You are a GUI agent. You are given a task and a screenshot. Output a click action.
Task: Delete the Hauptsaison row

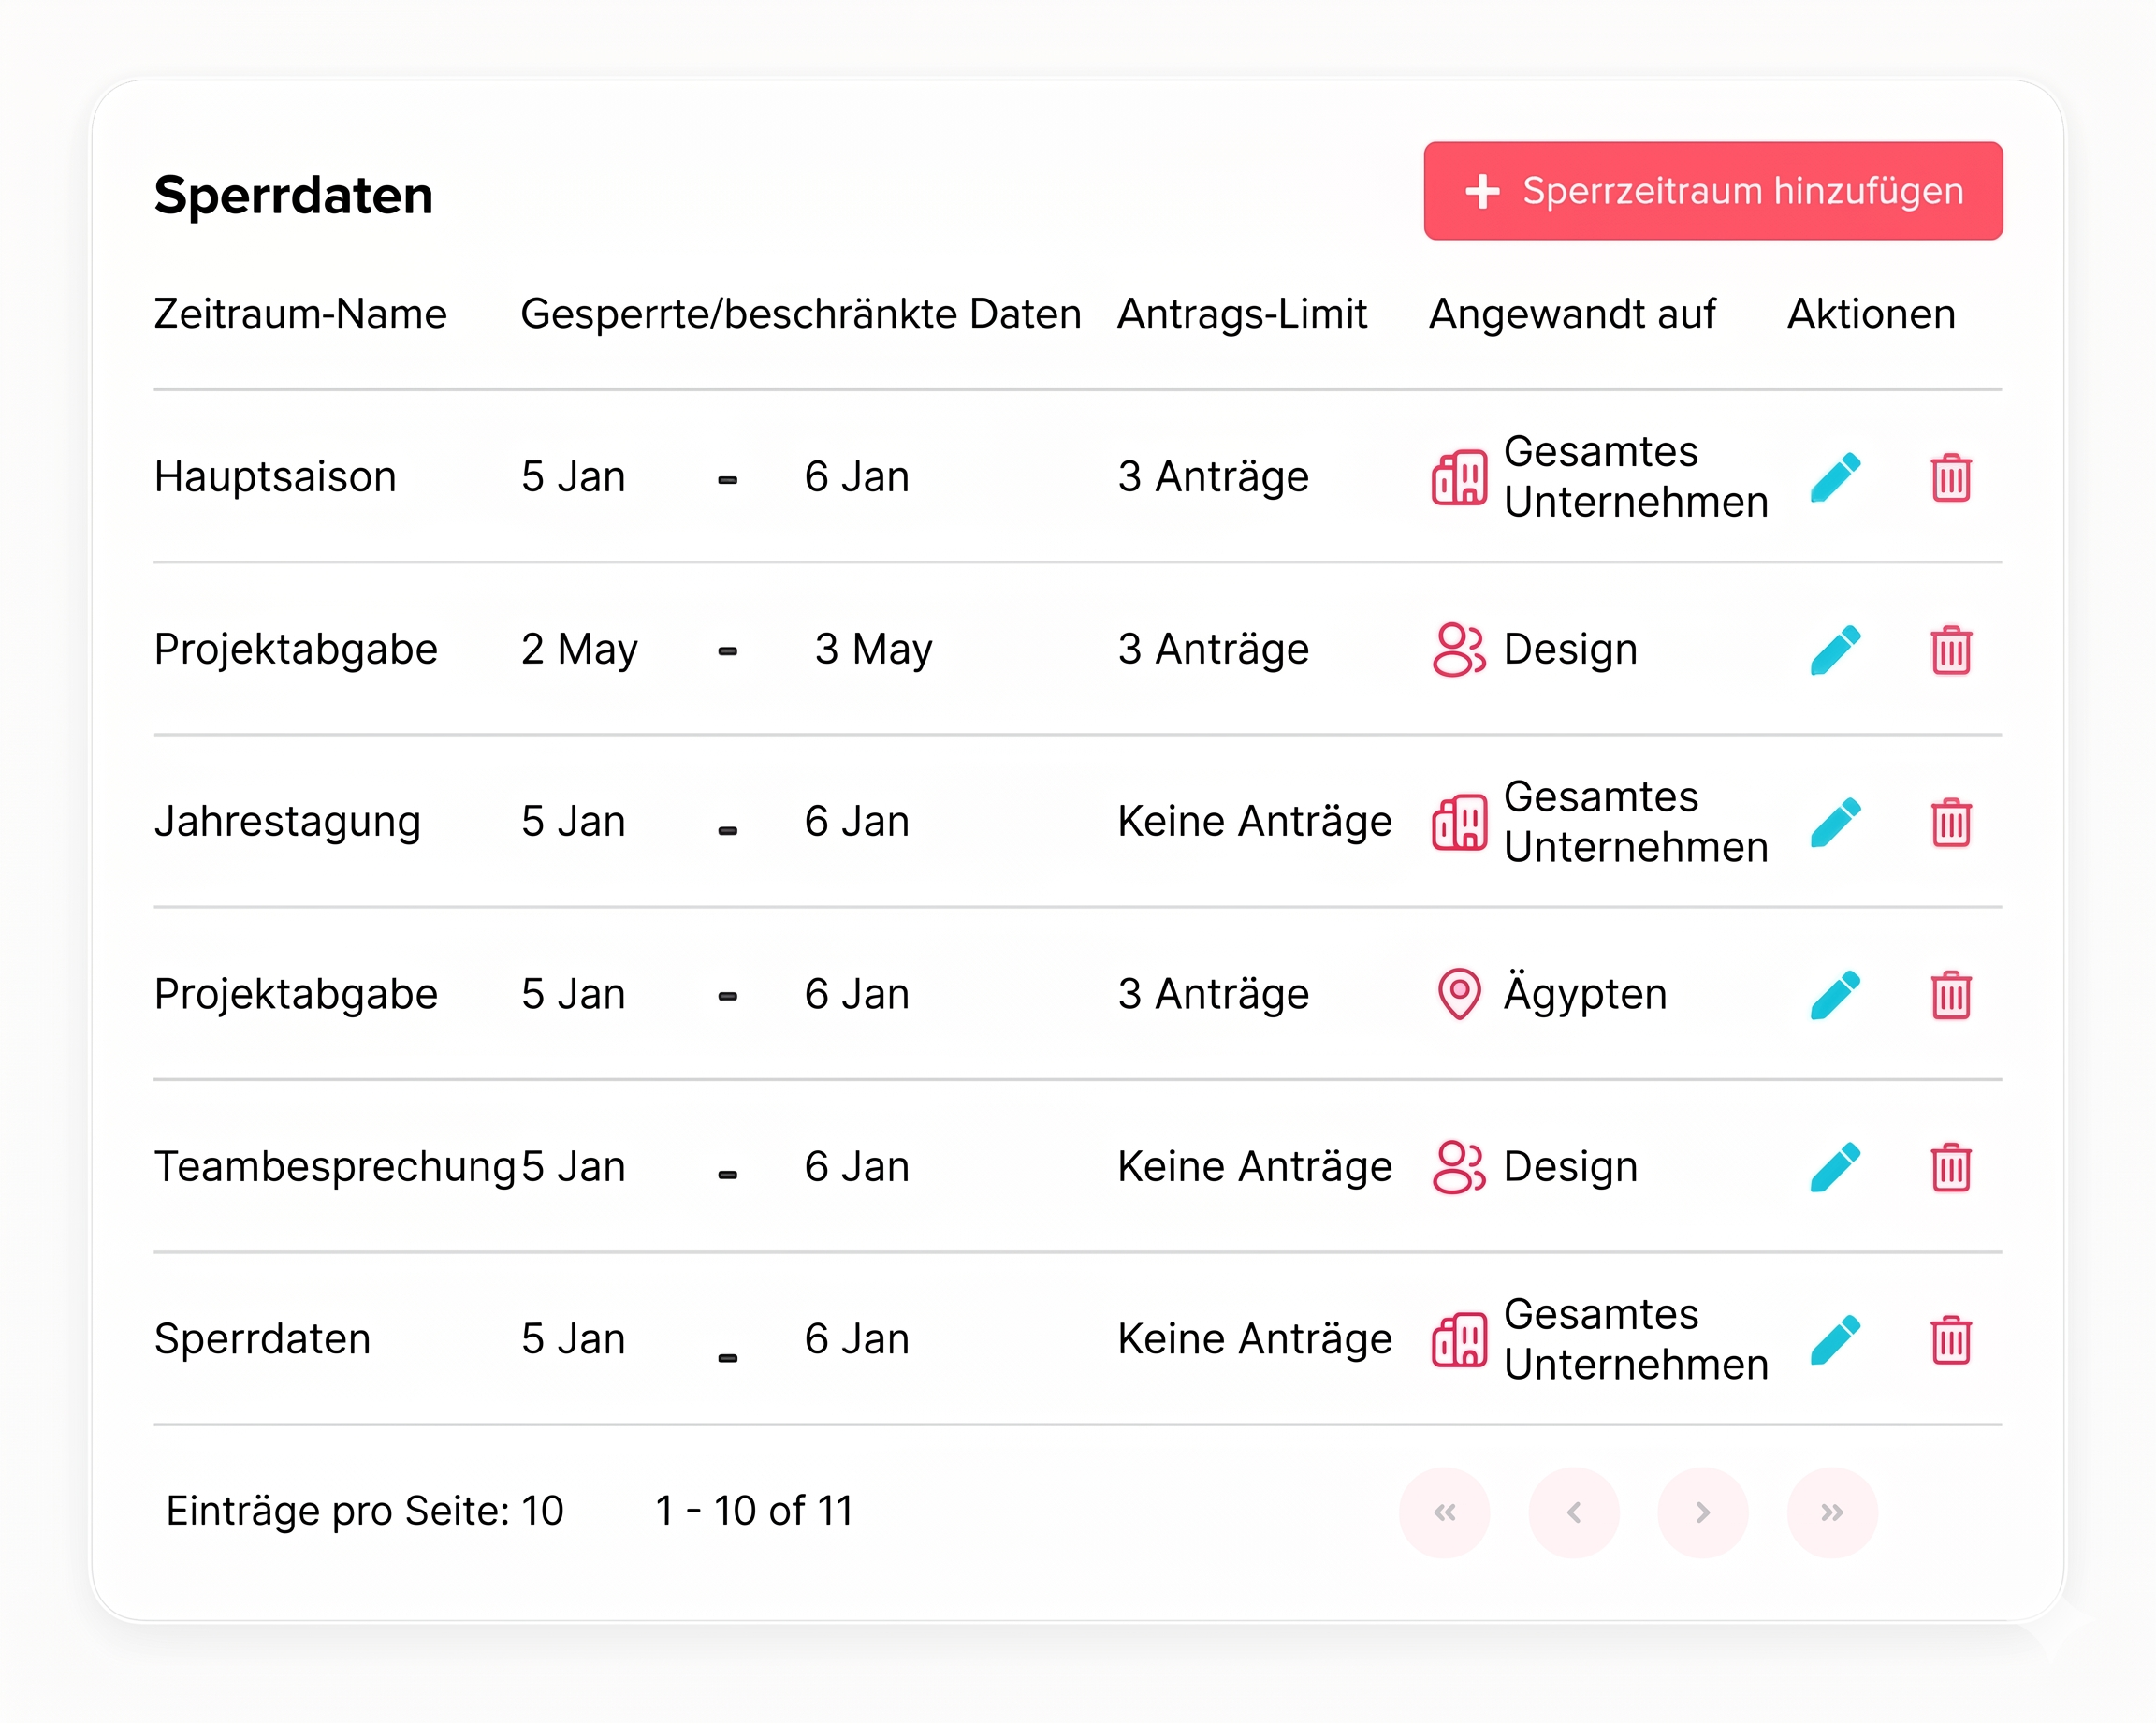[x=1950, y=477]
